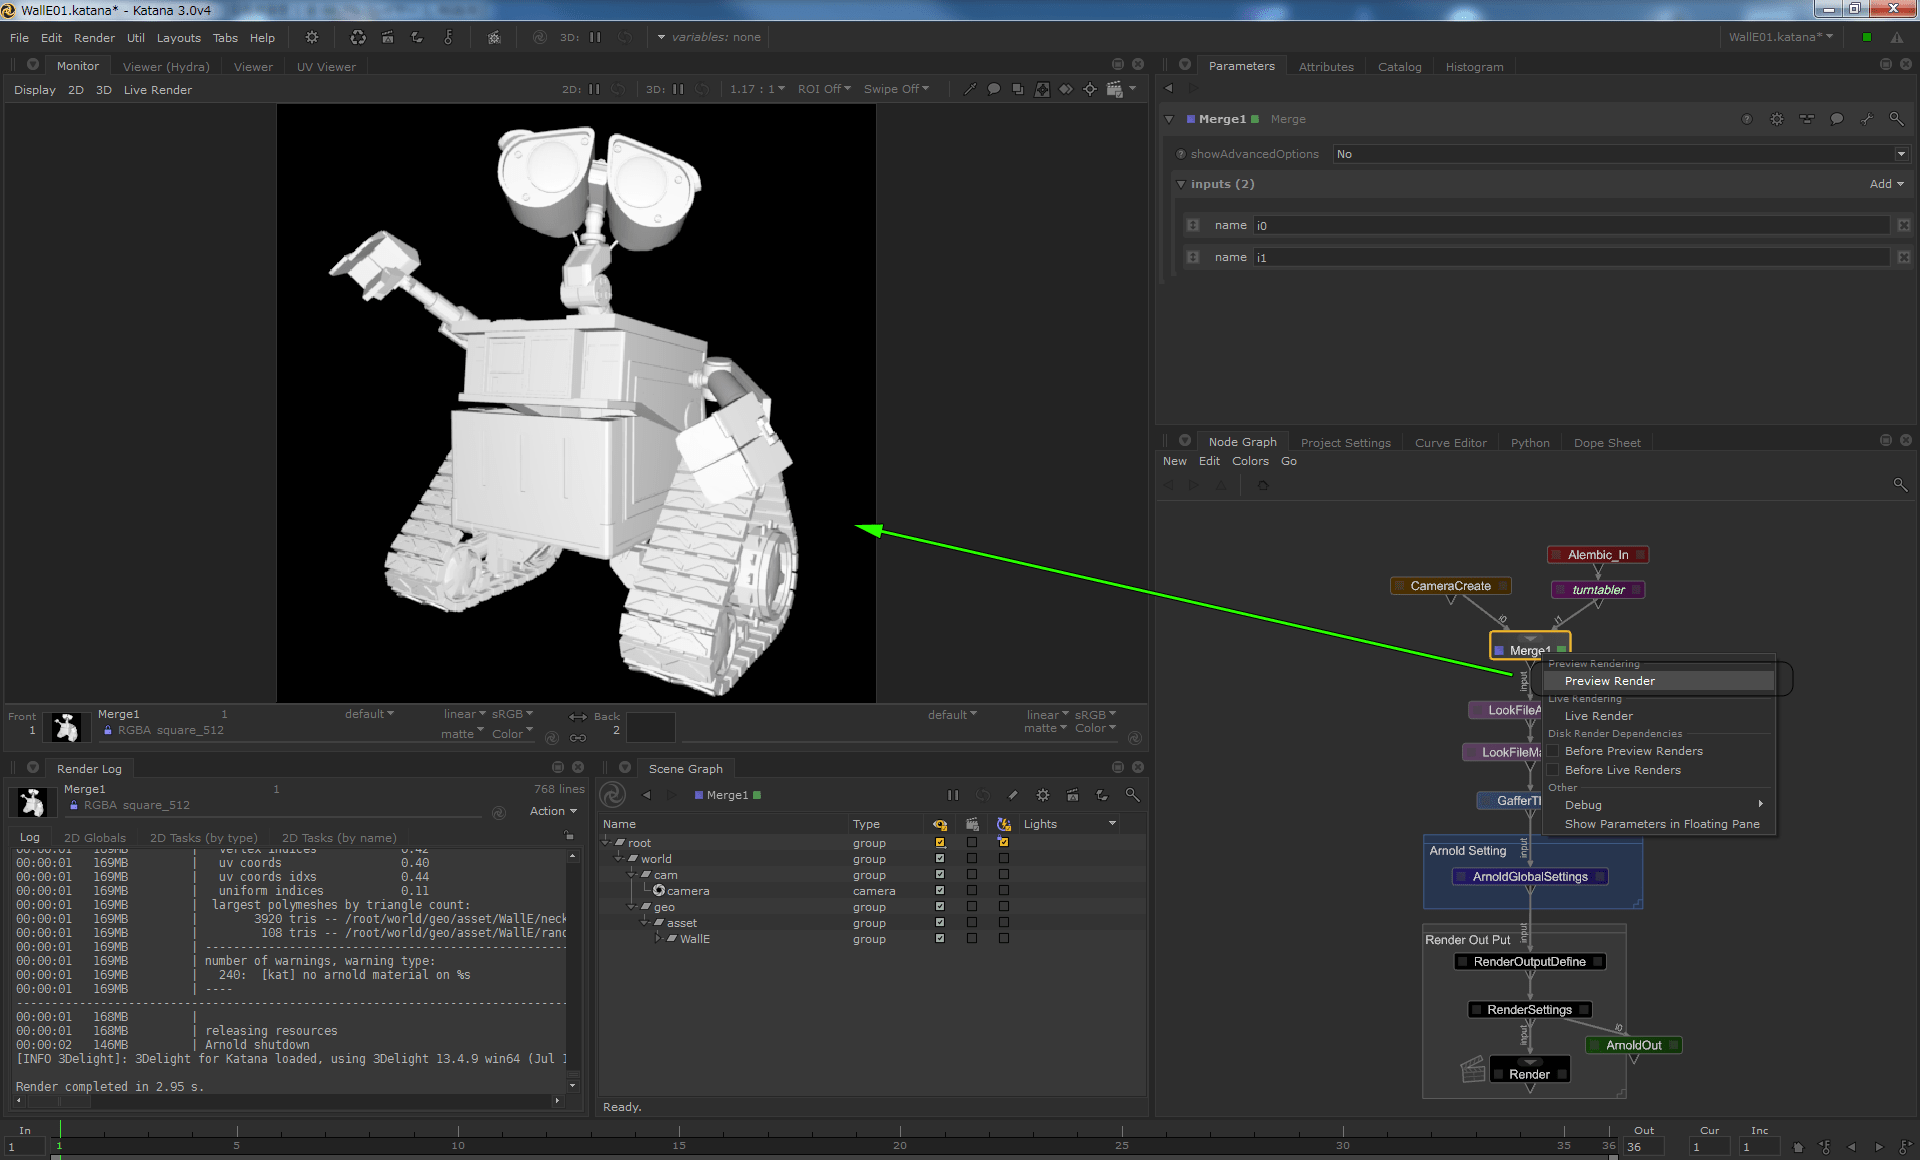This screenshot has height=1160, width=1920.
Task: Enable Live Render mode in the Monitor bar
Action: 157,90
